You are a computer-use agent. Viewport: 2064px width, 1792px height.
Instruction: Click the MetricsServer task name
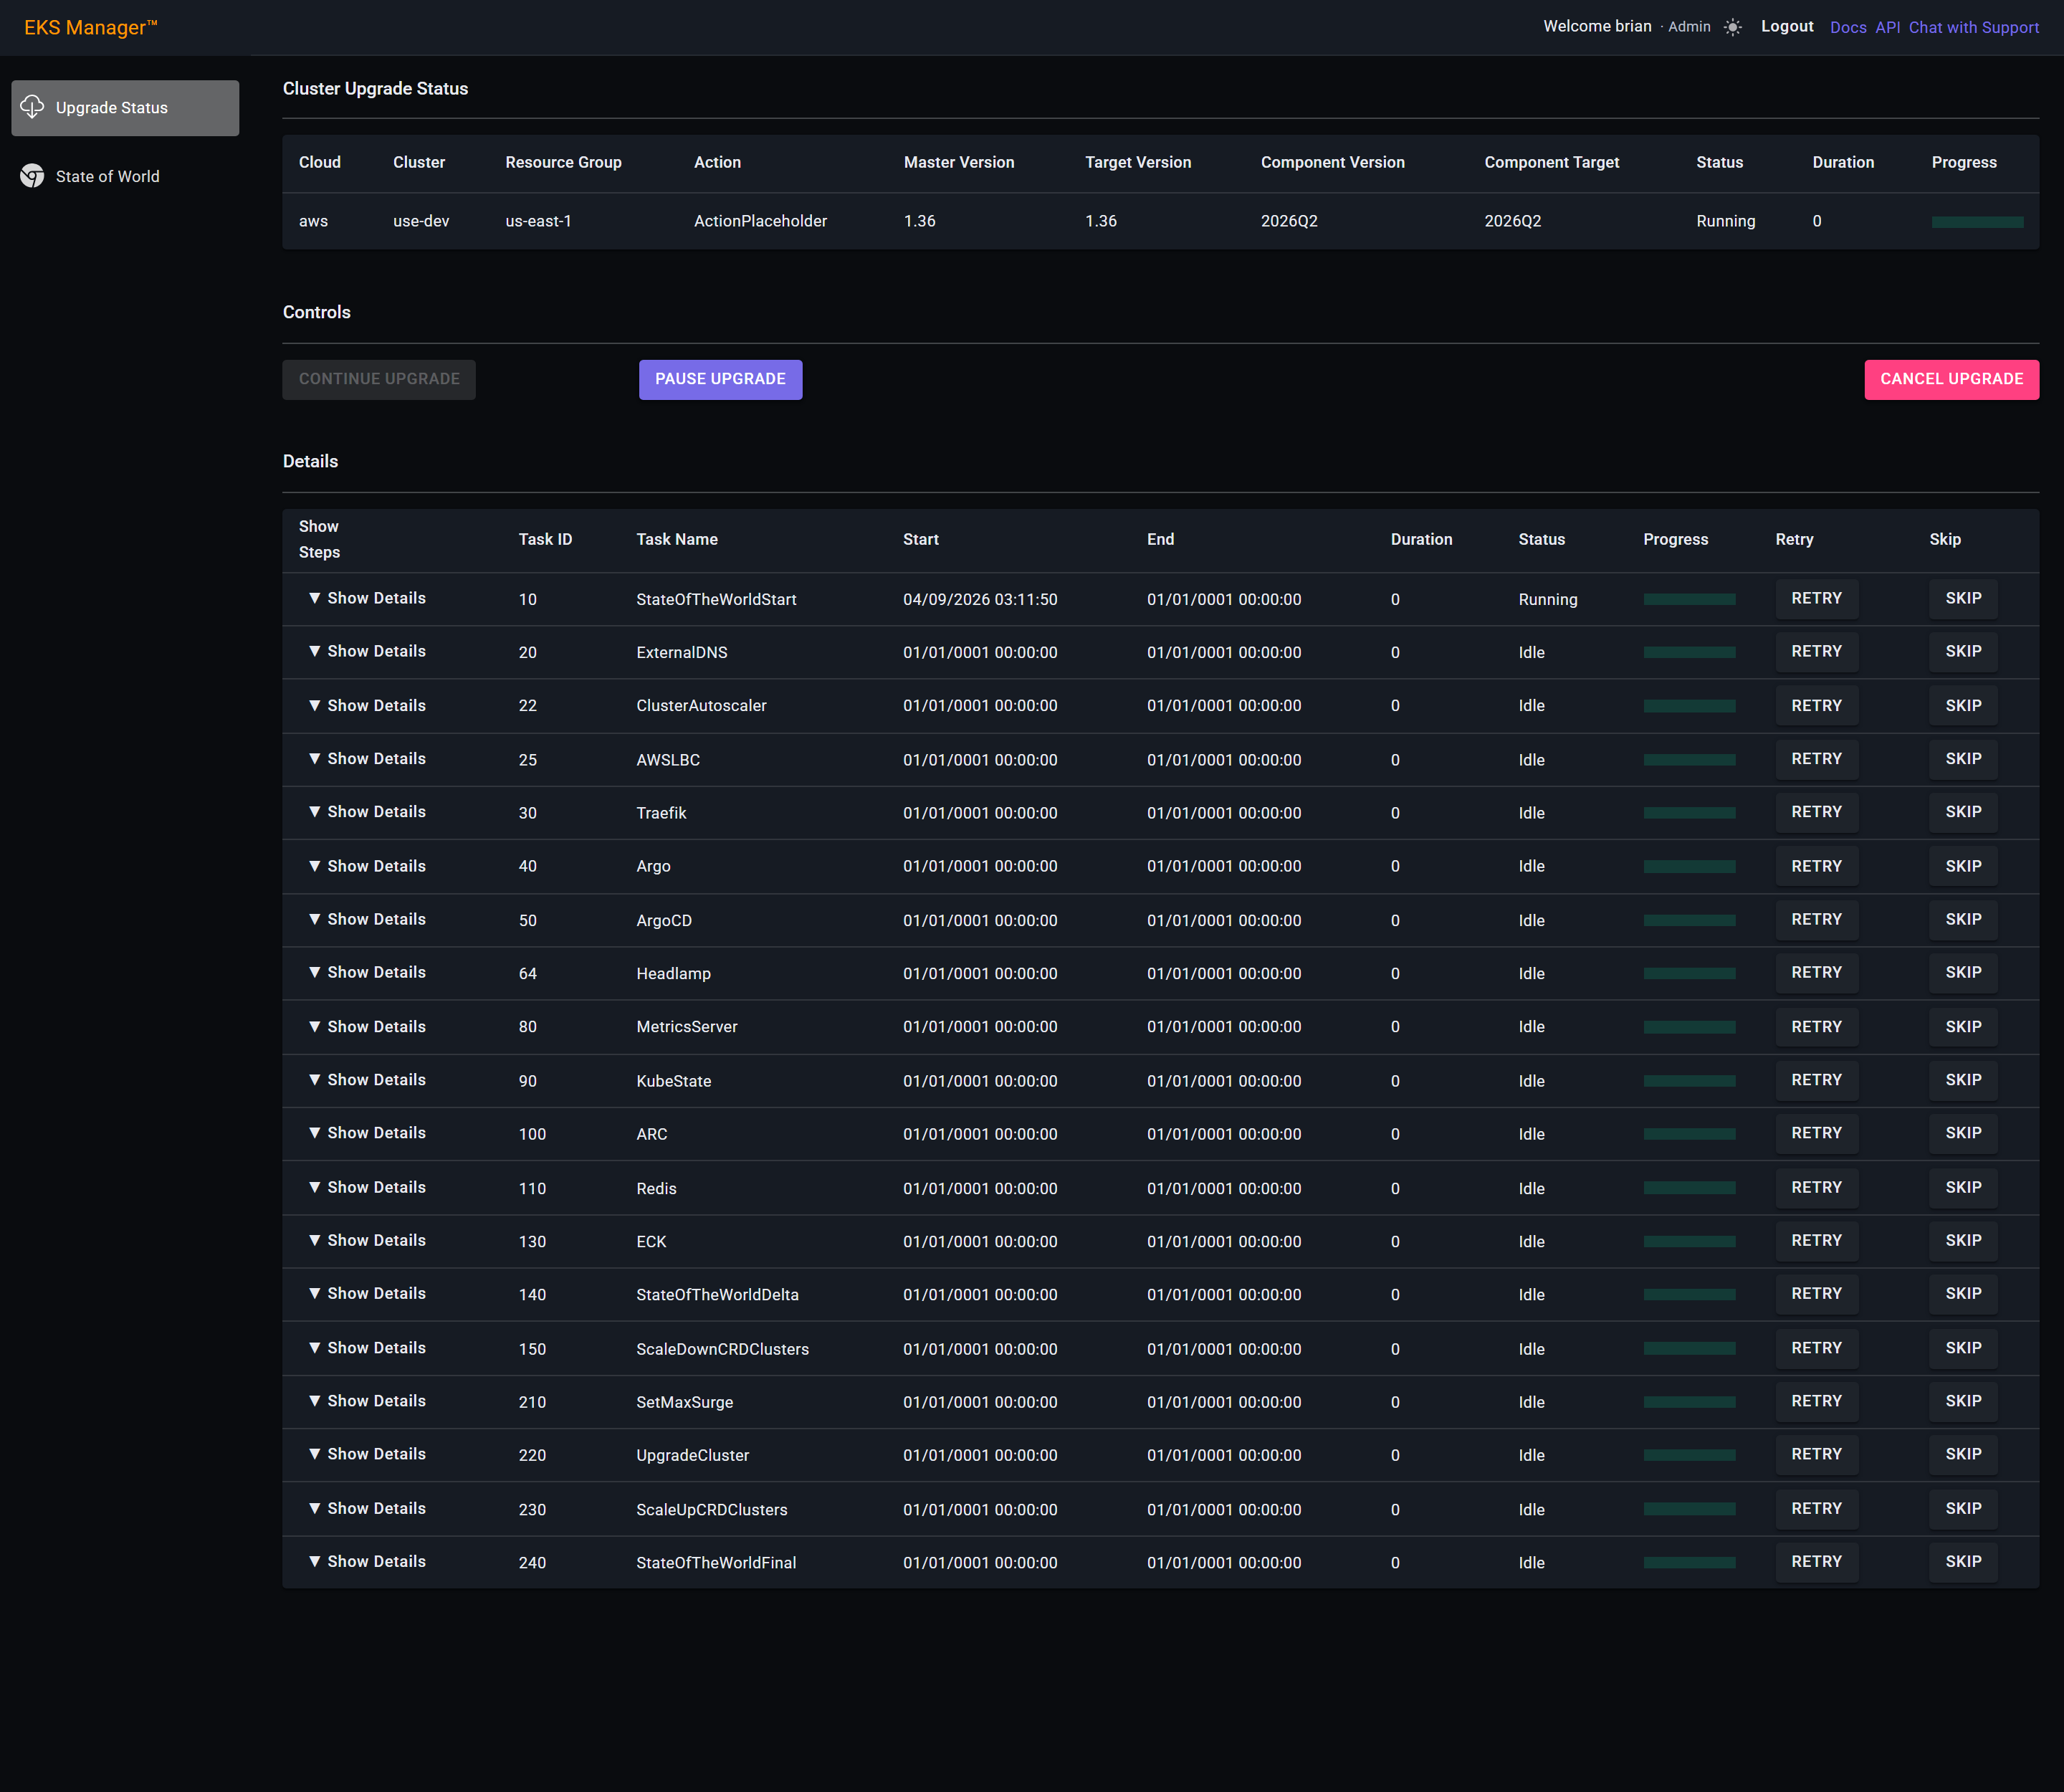point(686,1027)
